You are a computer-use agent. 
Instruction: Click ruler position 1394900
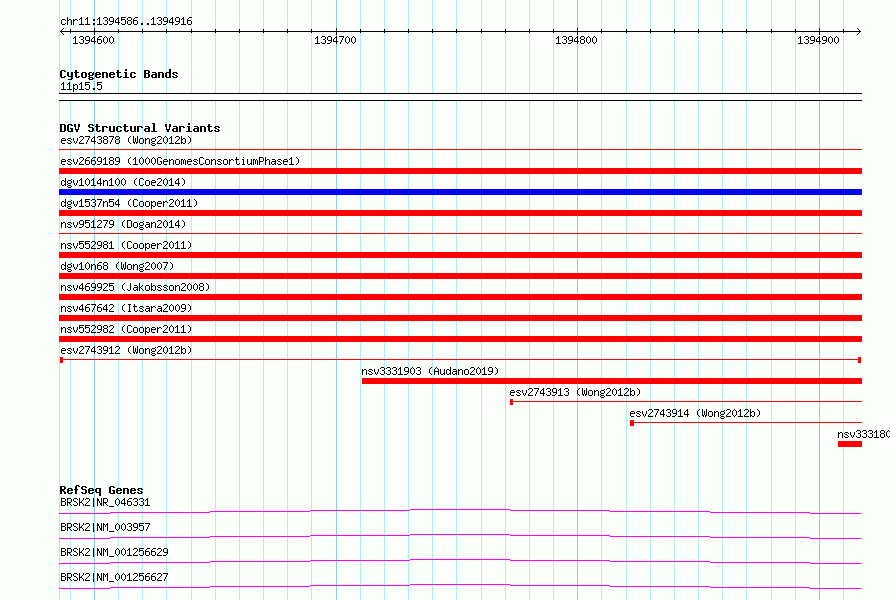click(x=818, y=40)
